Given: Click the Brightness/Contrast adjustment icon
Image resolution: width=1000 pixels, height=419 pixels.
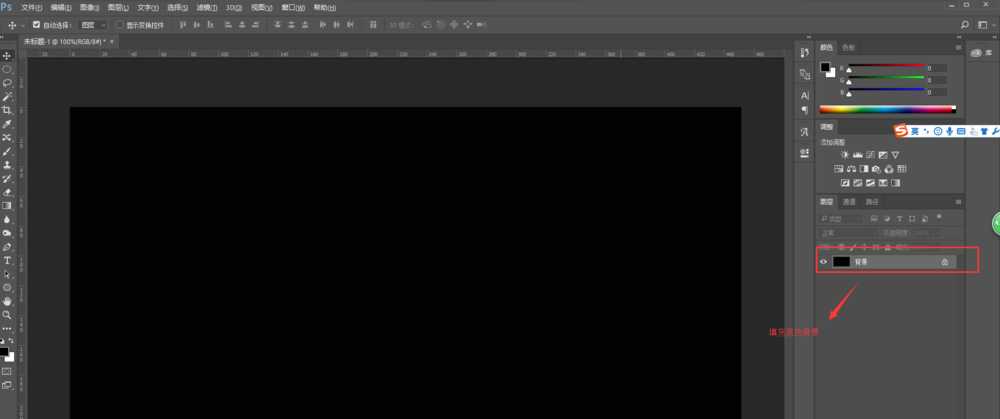Looking at the screenshot, I should click(x=845, y=155).
